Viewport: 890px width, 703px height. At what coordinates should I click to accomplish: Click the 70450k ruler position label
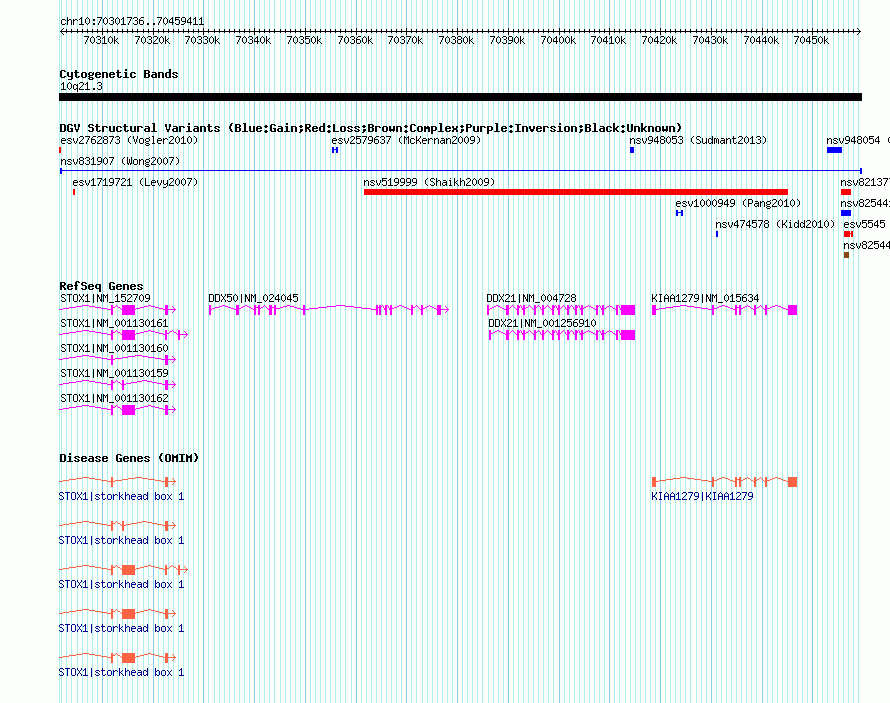811,40
